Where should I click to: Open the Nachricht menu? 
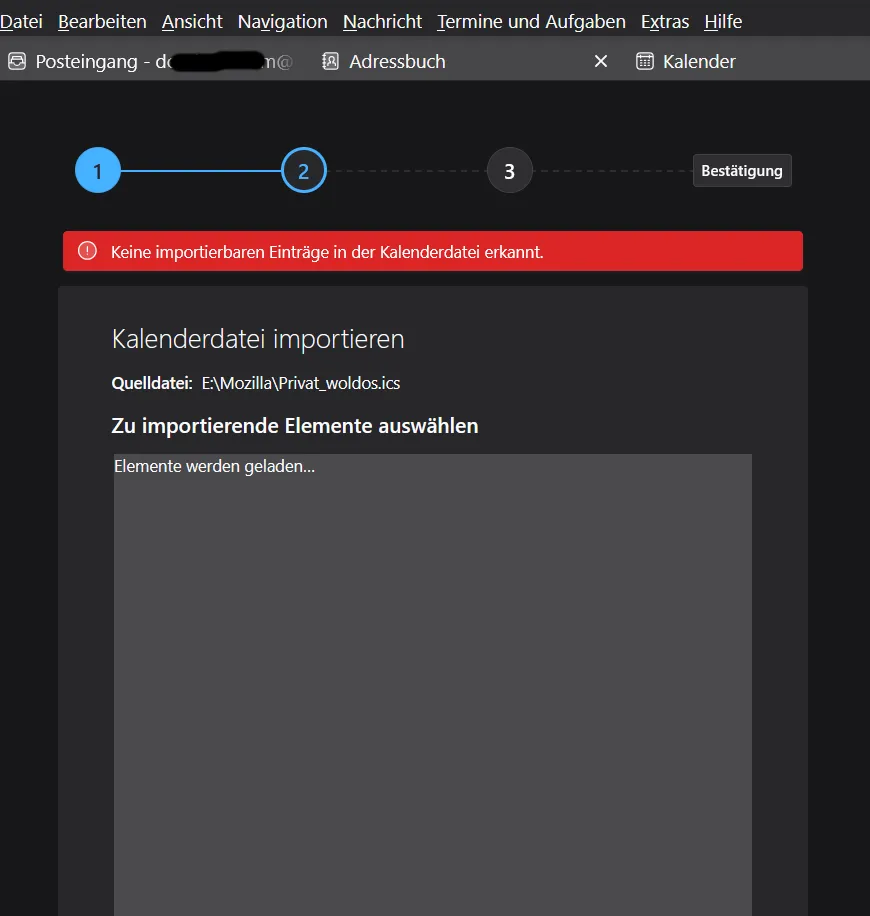(x=382, y=22)
